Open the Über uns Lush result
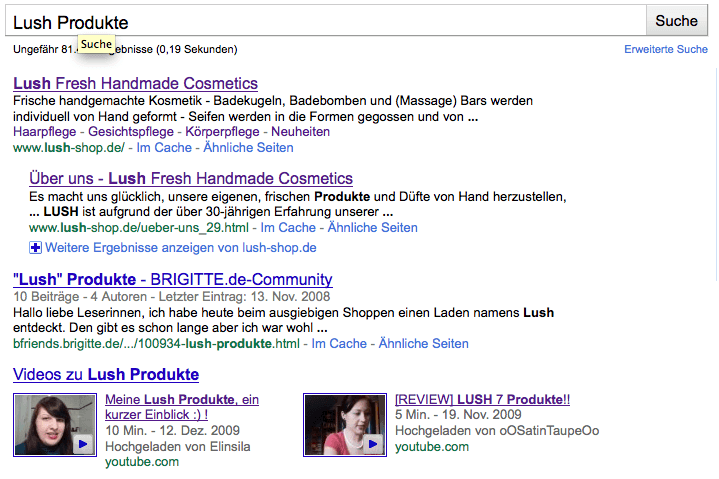The image size is (719, 479). [191, 178]
